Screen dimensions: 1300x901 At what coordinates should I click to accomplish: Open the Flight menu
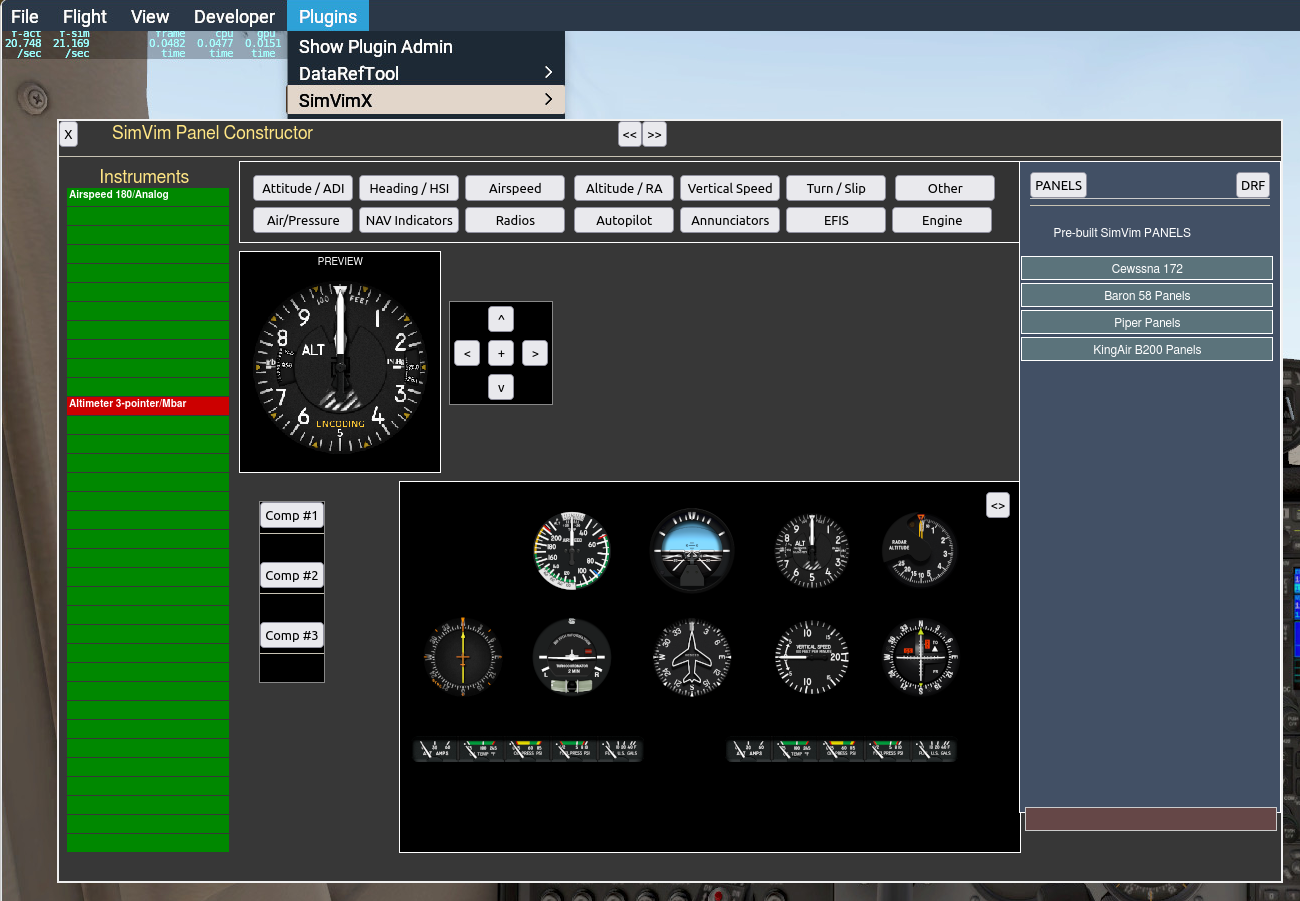(x=85, y=16)
